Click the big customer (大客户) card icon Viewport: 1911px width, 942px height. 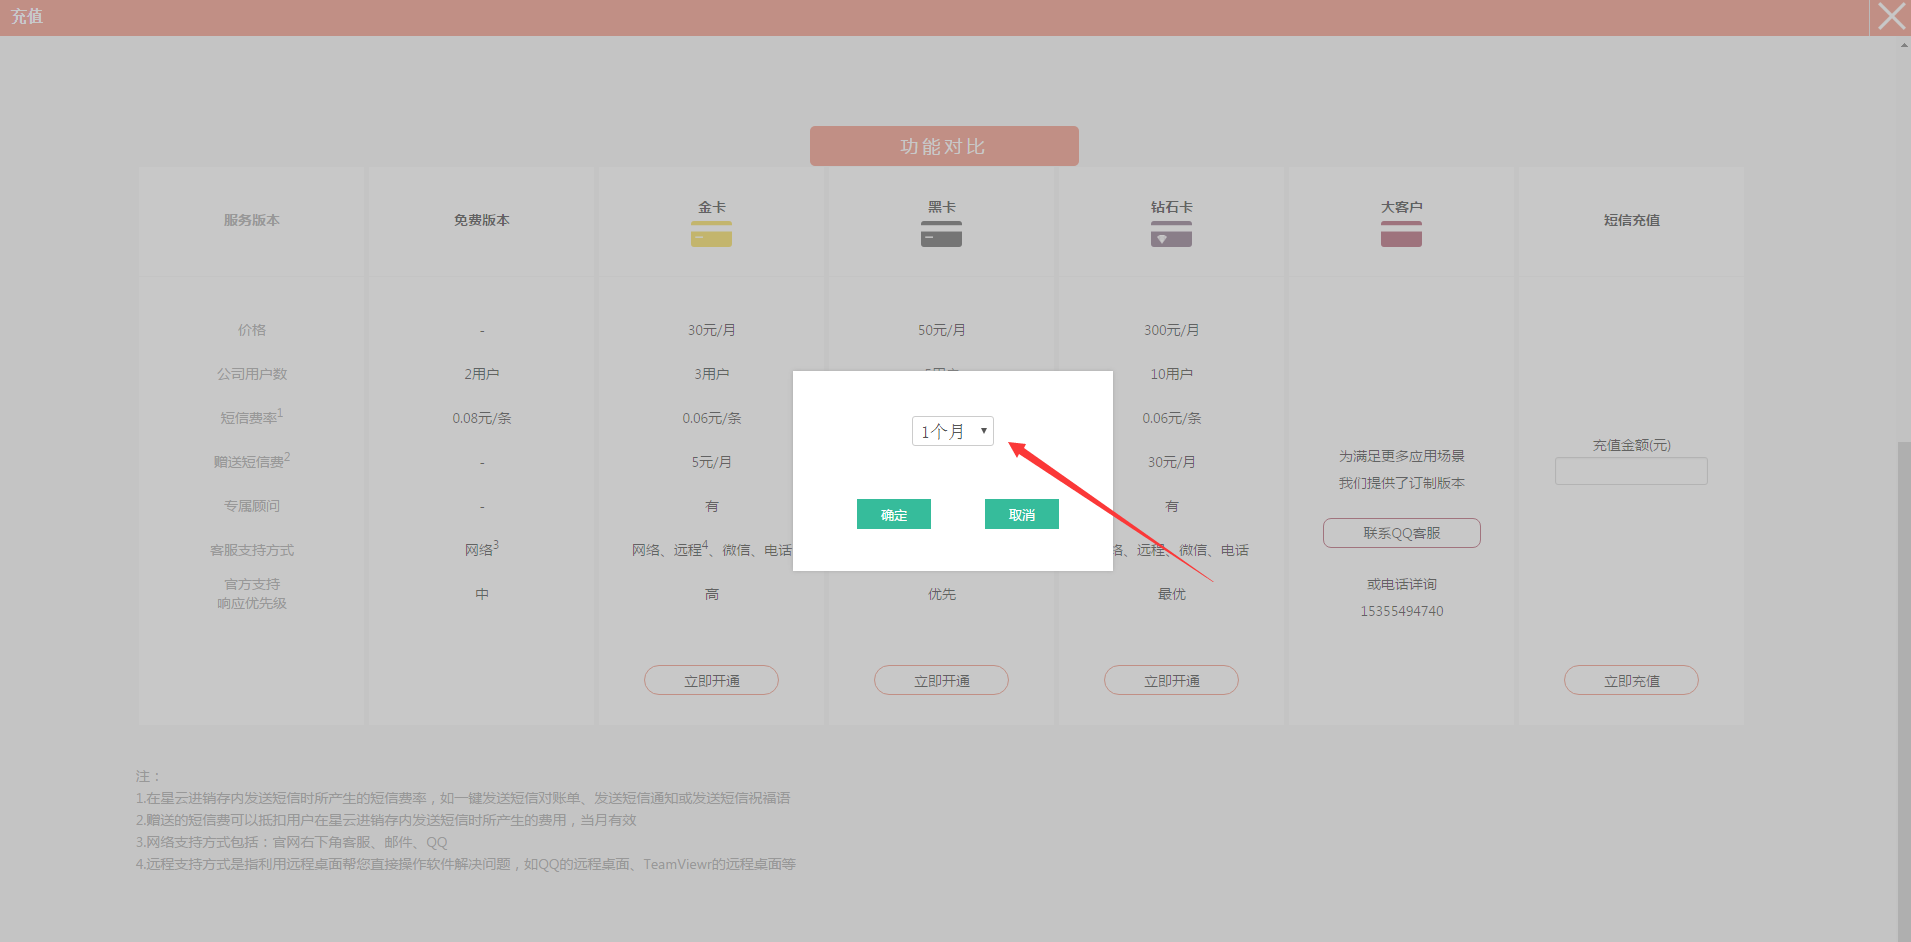pyautogui.click(x=1401, y=235)
